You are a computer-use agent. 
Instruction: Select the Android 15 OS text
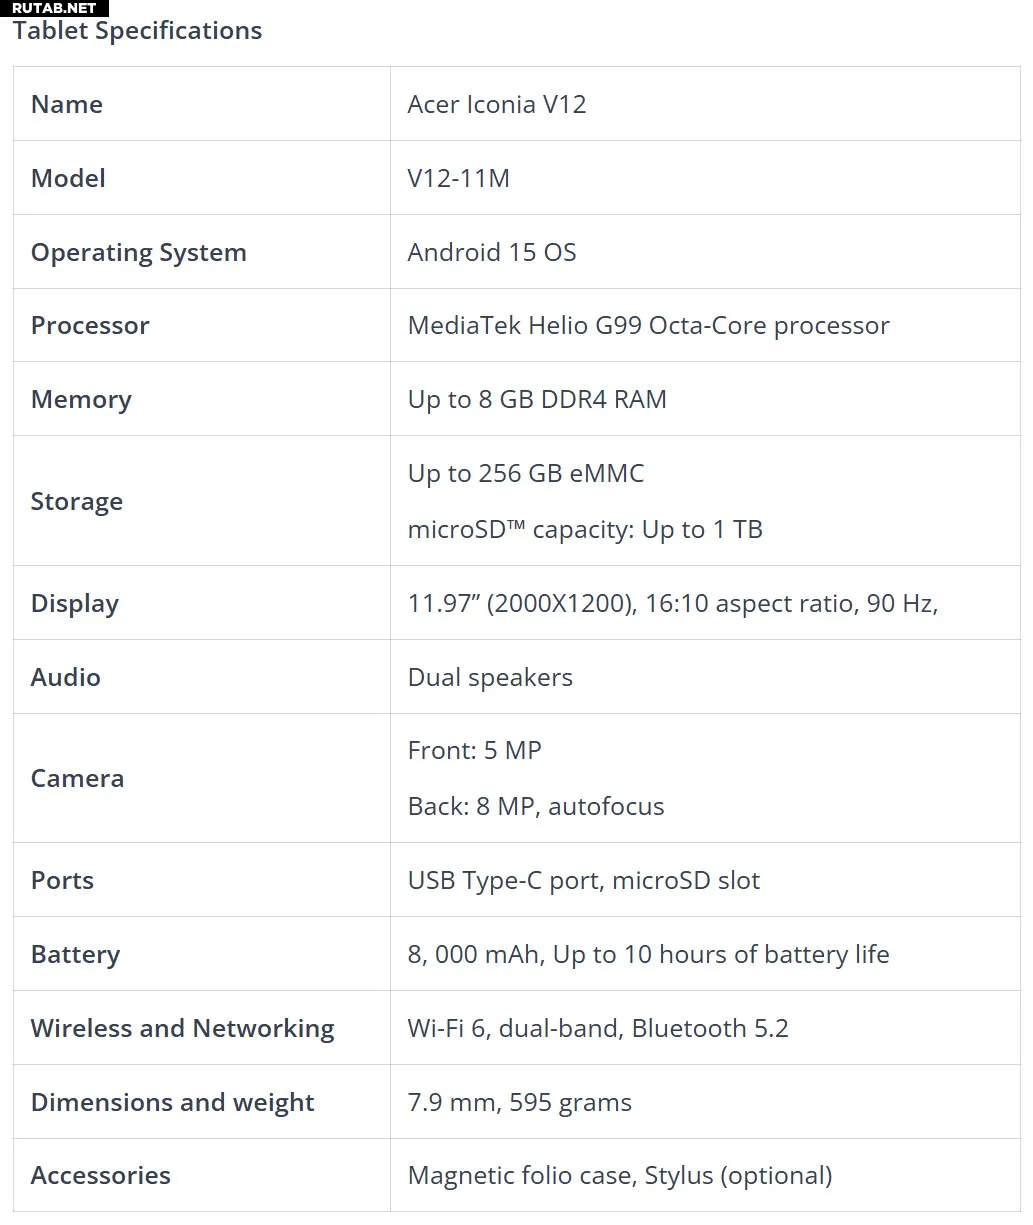coord(492,252)
